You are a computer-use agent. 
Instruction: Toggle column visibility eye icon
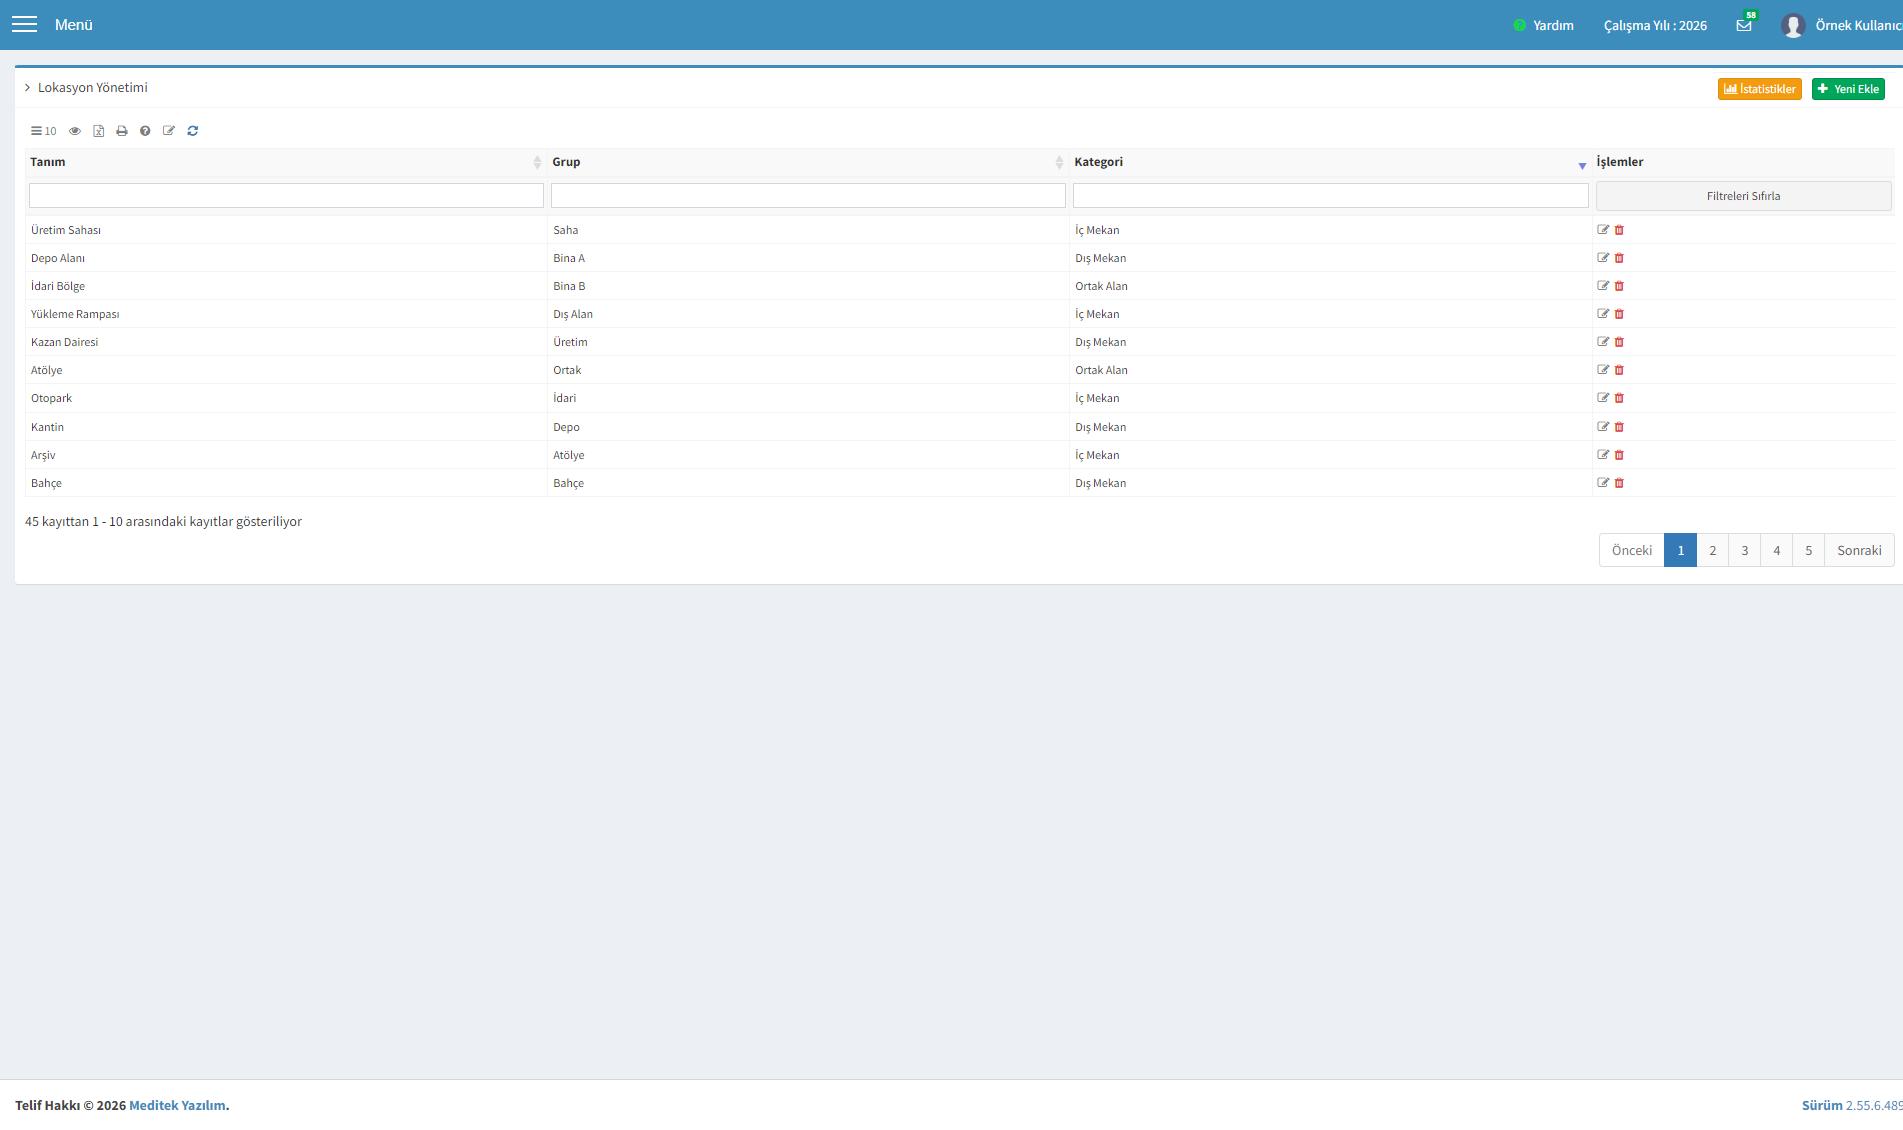pyautogui.click(x=75, y=131)
